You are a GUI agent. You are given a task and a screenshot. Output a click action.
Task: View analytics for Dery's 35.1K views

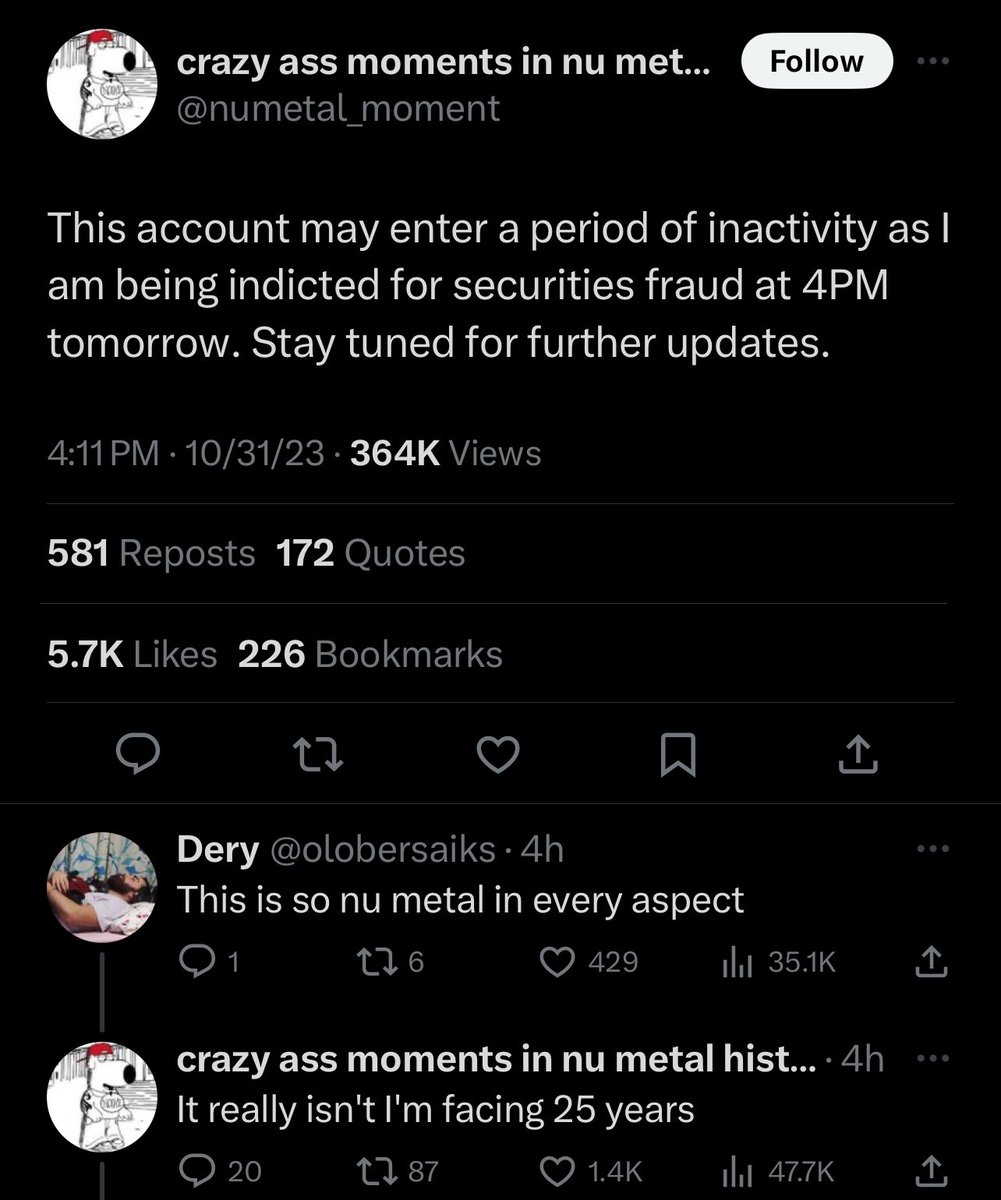click(x=778, y=962)
